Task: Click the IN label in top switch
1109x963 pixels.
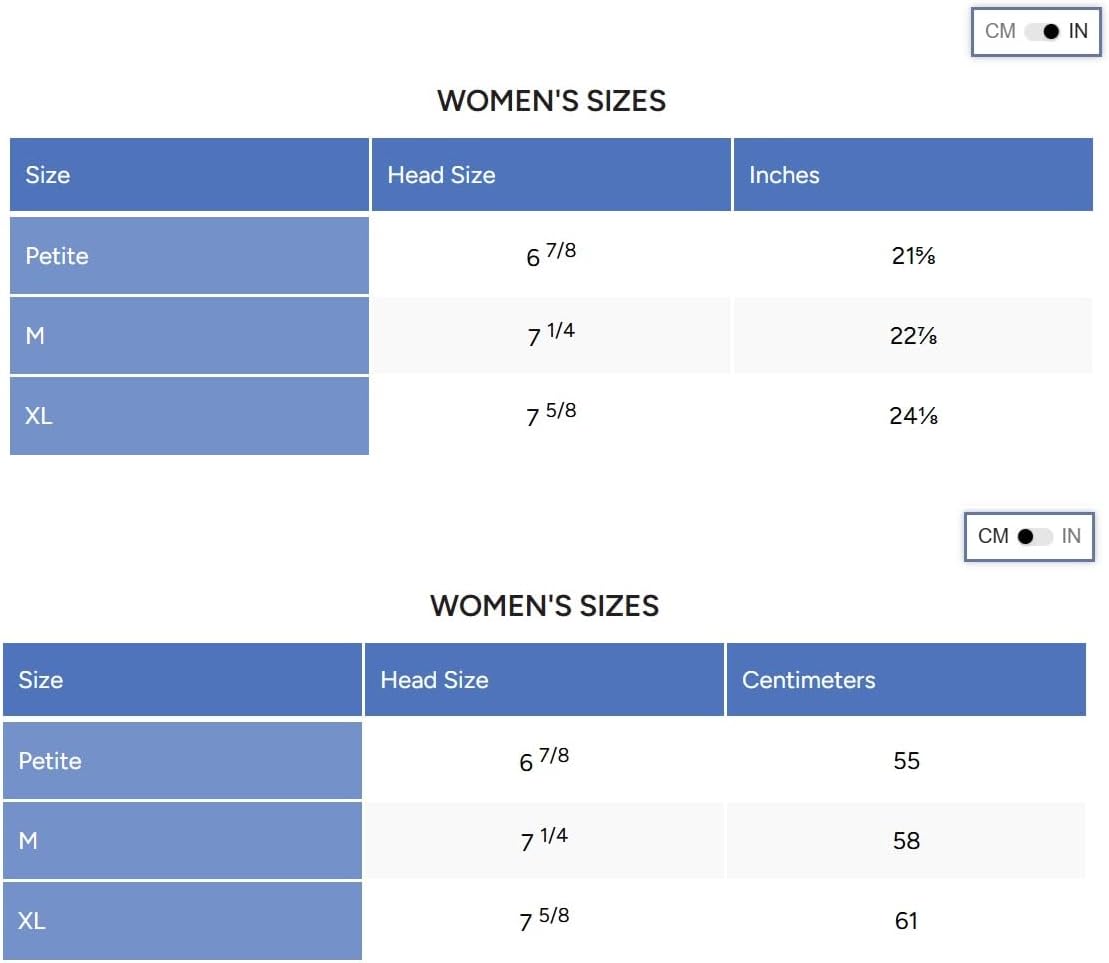Action: (x=1078, y=31)
